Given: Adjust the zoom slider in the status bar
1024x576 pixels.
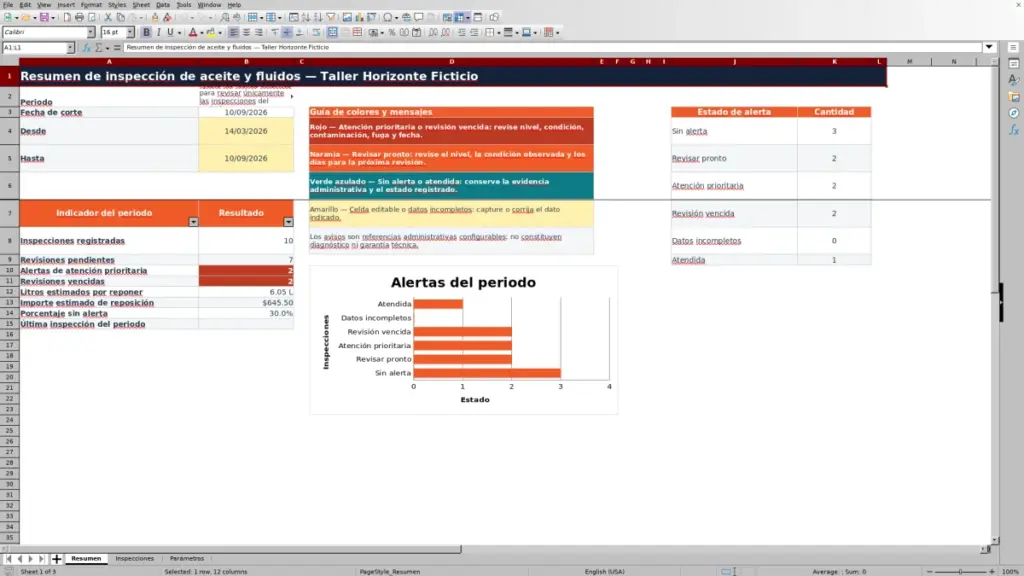Looking at the screenshot, I should [961, 571].
